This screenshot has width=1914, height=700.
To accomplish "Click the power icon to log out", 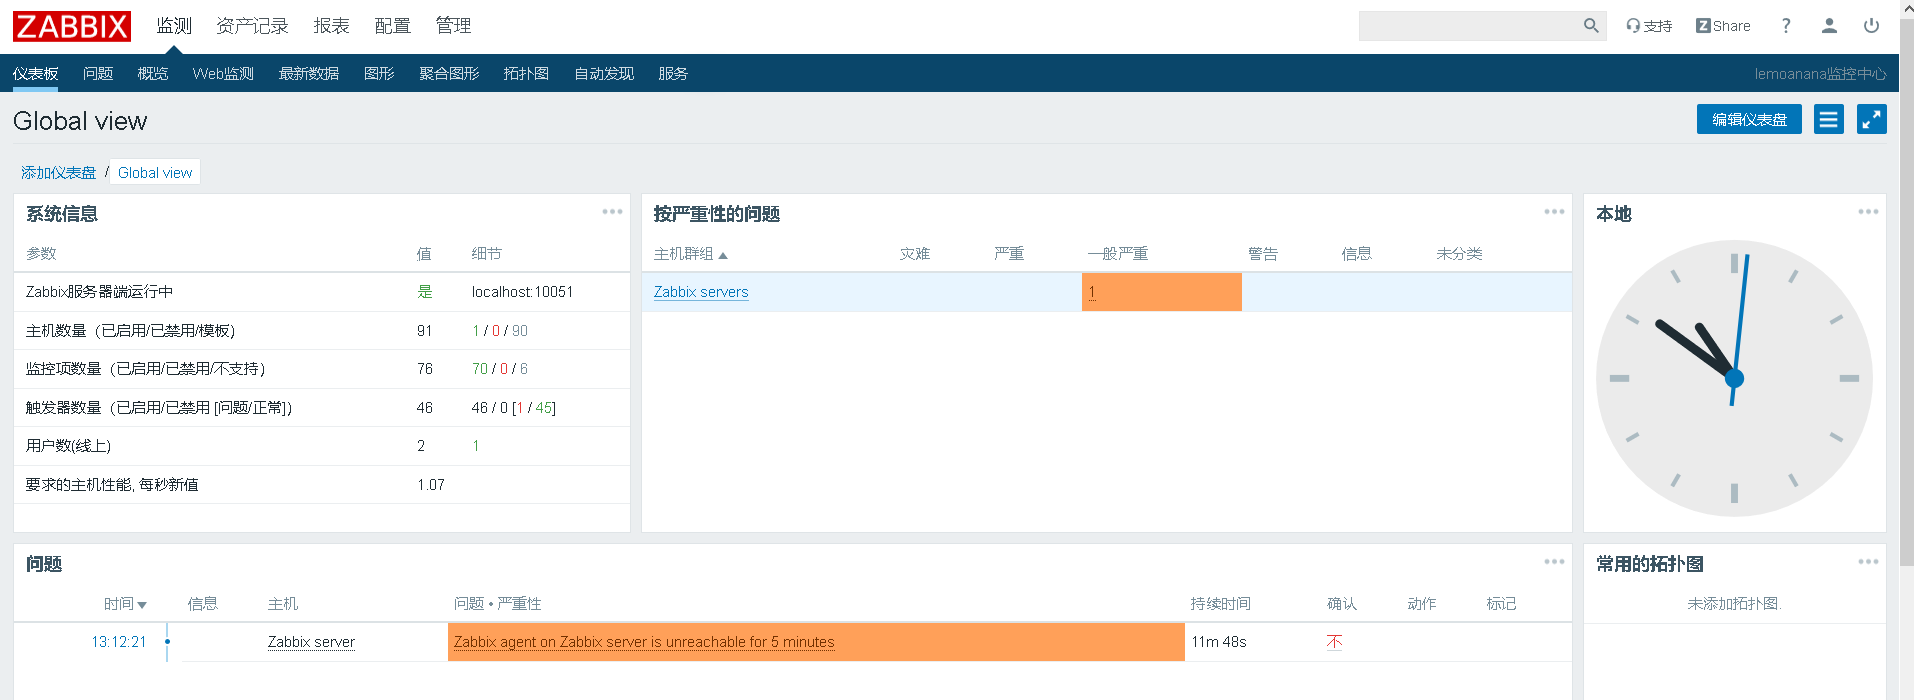I will (x=1871, y=26).
